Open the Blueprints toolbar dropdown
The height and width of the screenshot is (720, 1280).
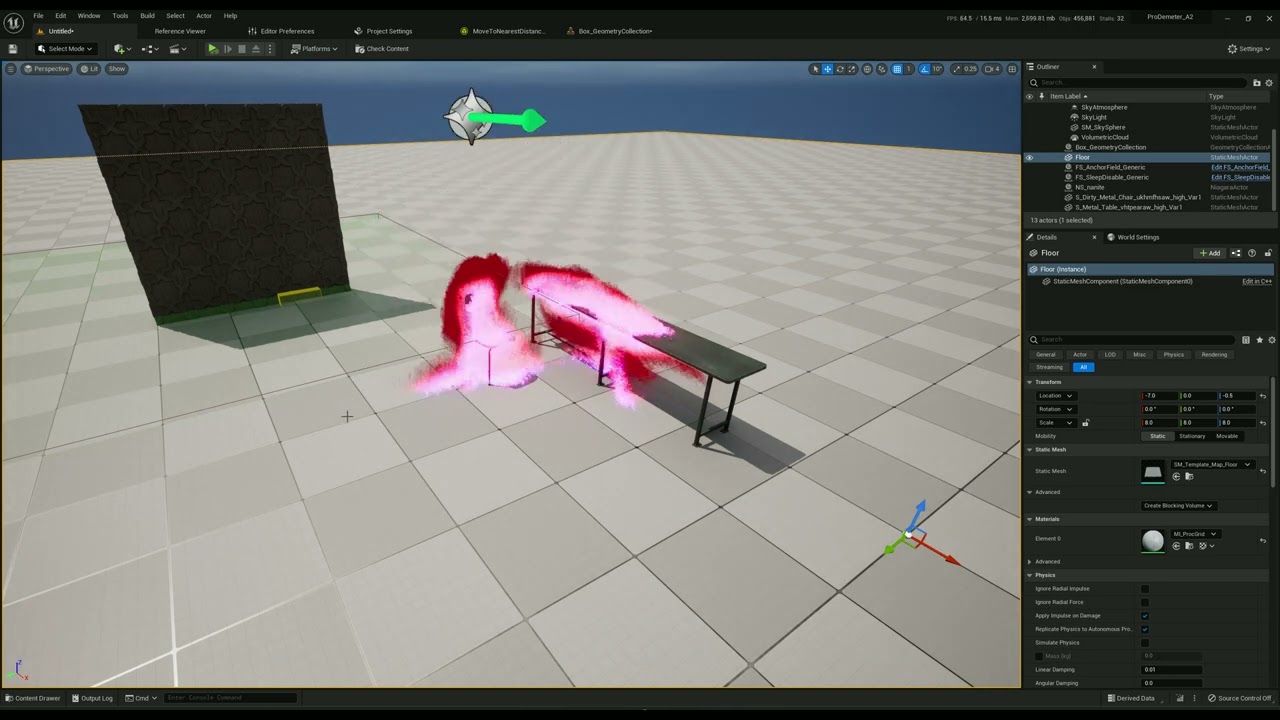pyautogui.click(x=150, y=48)
